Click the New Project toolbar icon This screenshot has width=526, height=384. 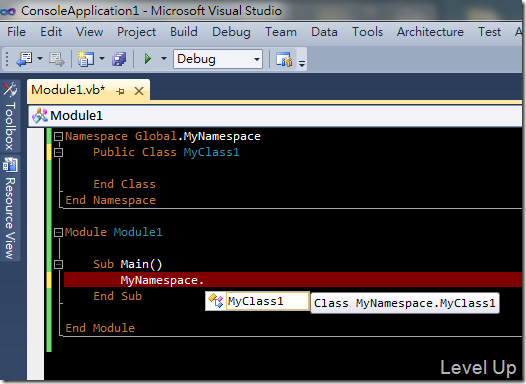pyautogui.click(x=86, y=59)
